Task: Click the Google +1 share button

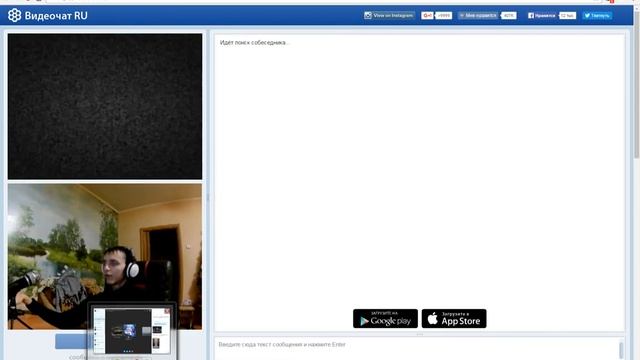Action: click(427, 16)
